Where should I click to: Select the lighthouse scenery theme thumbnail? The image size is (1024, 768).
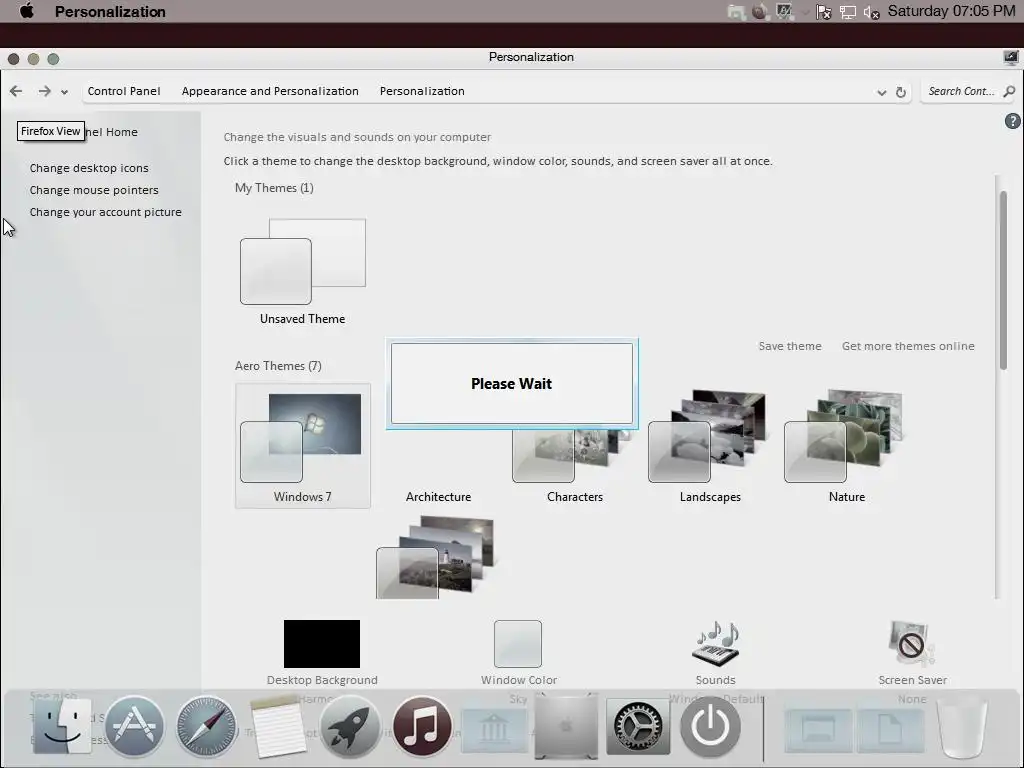point(435,557)
